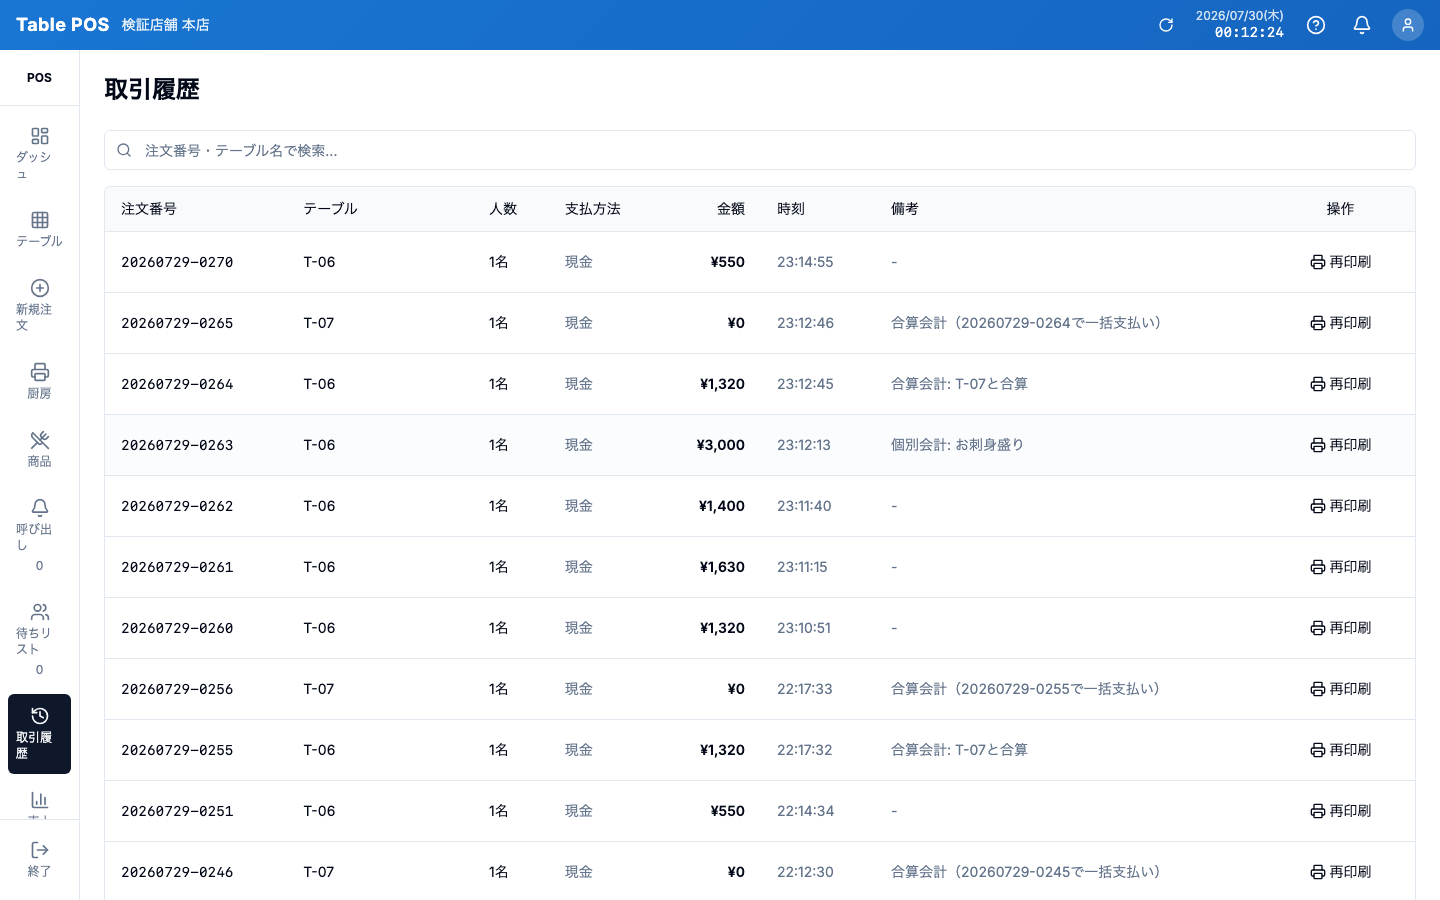Viewport: 1440px width, 900px height.
Task: Click the 検証店舗 本店 store name
Action: [x=165, y=25]
